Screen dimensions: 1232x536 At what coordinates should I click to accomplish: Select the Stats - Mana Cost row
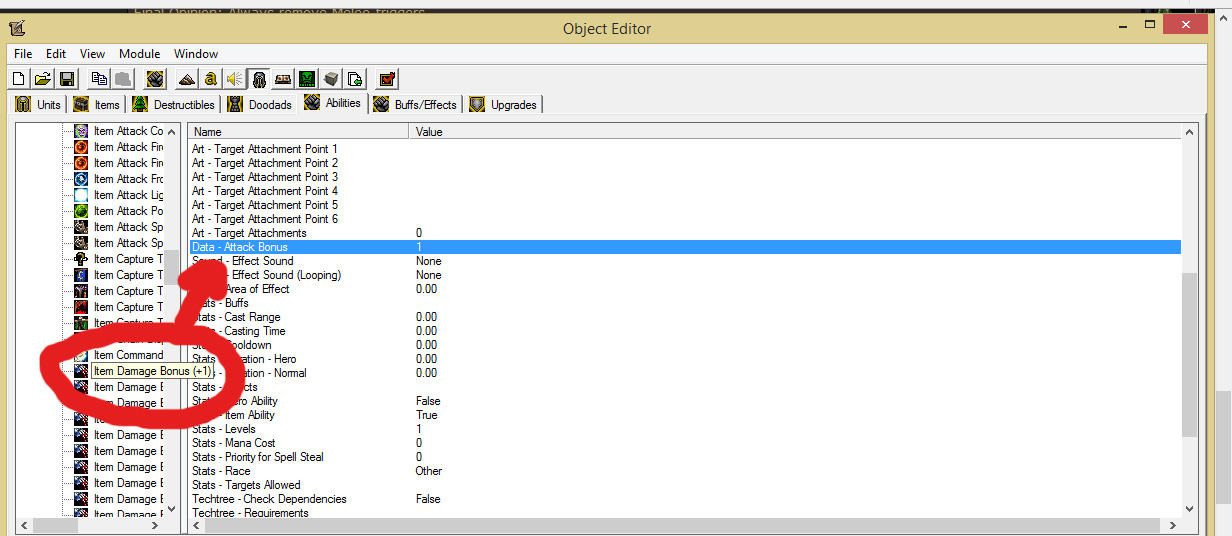(685, 443)
